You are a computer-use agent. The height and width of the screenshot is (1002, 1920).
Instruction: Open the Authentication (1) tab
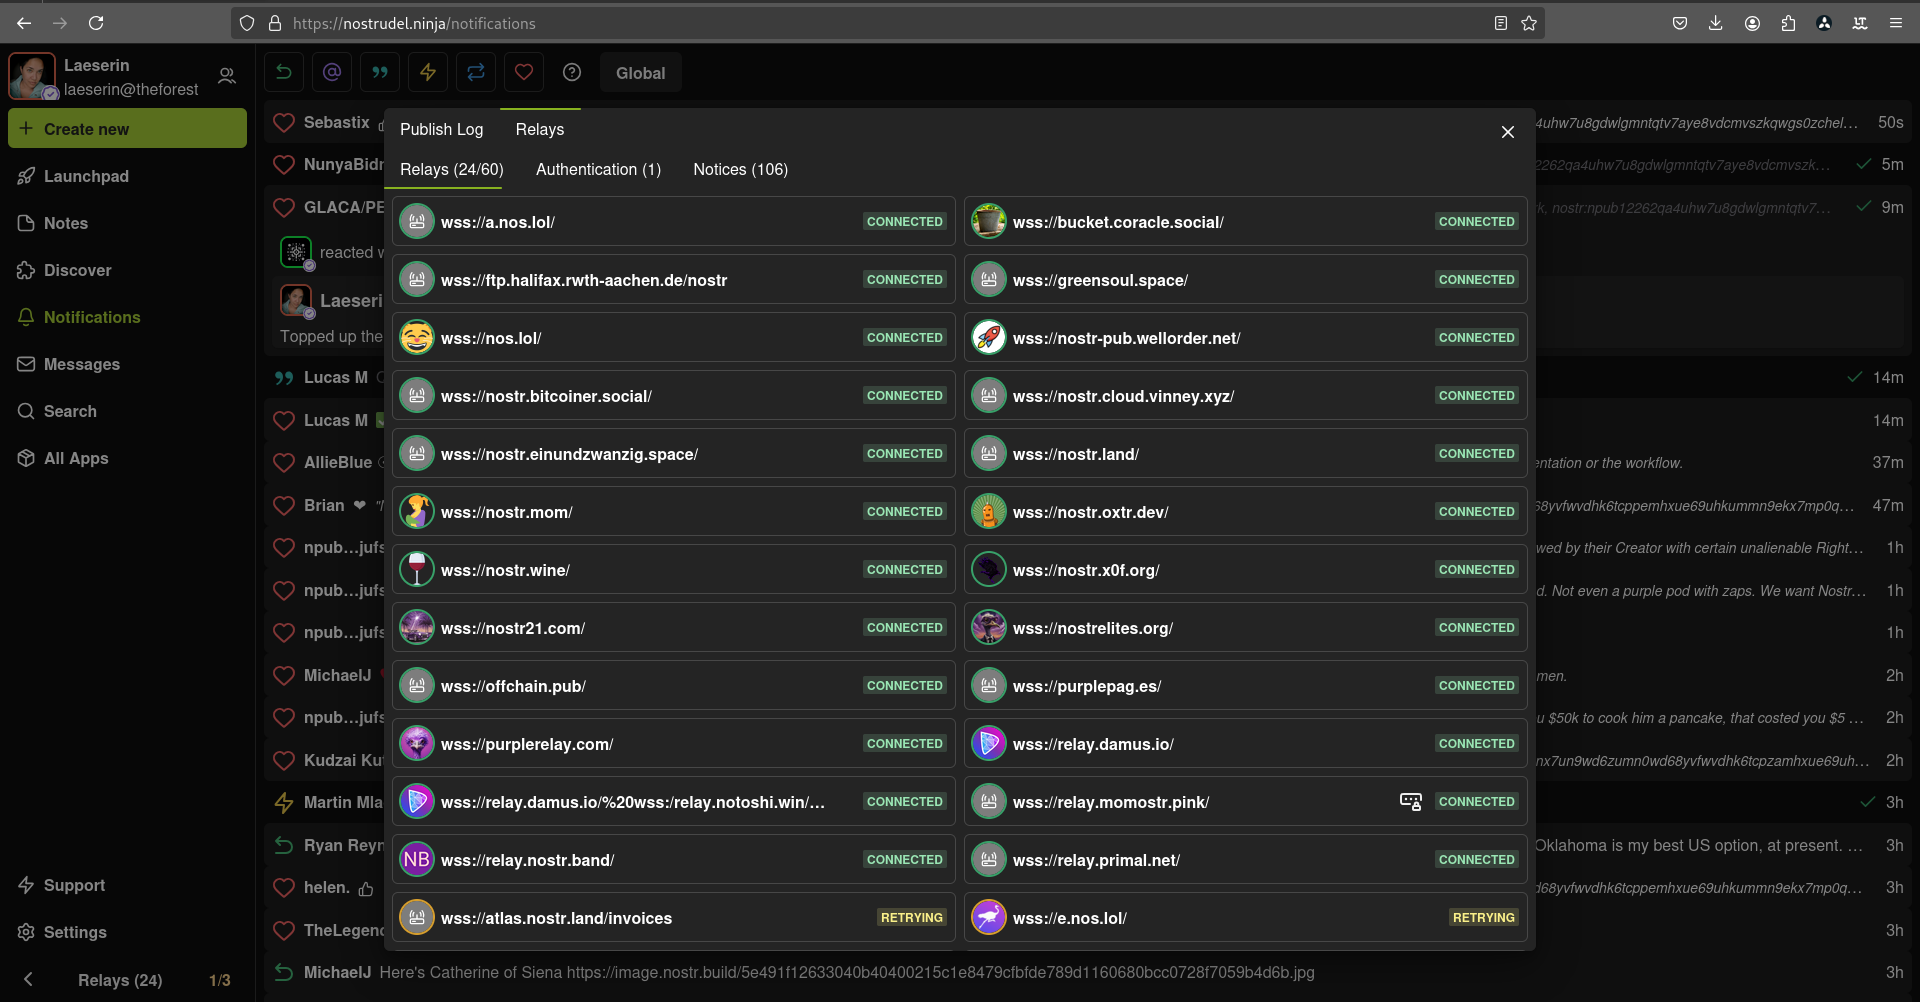(598, 169)
